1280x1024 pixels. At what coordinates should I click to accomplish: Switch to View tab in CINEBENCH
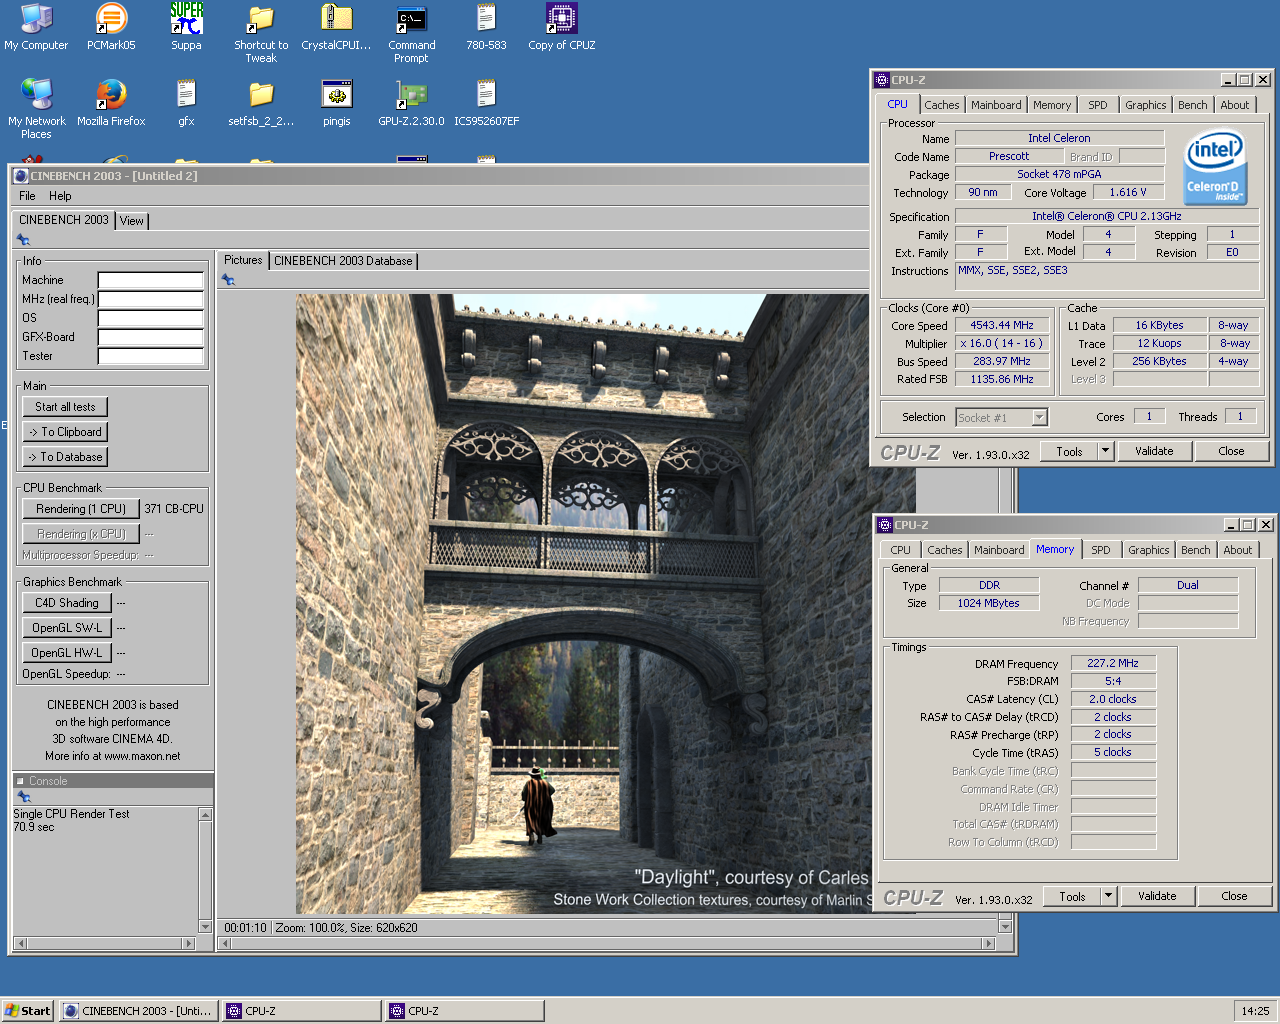click(x=132, y=221)
